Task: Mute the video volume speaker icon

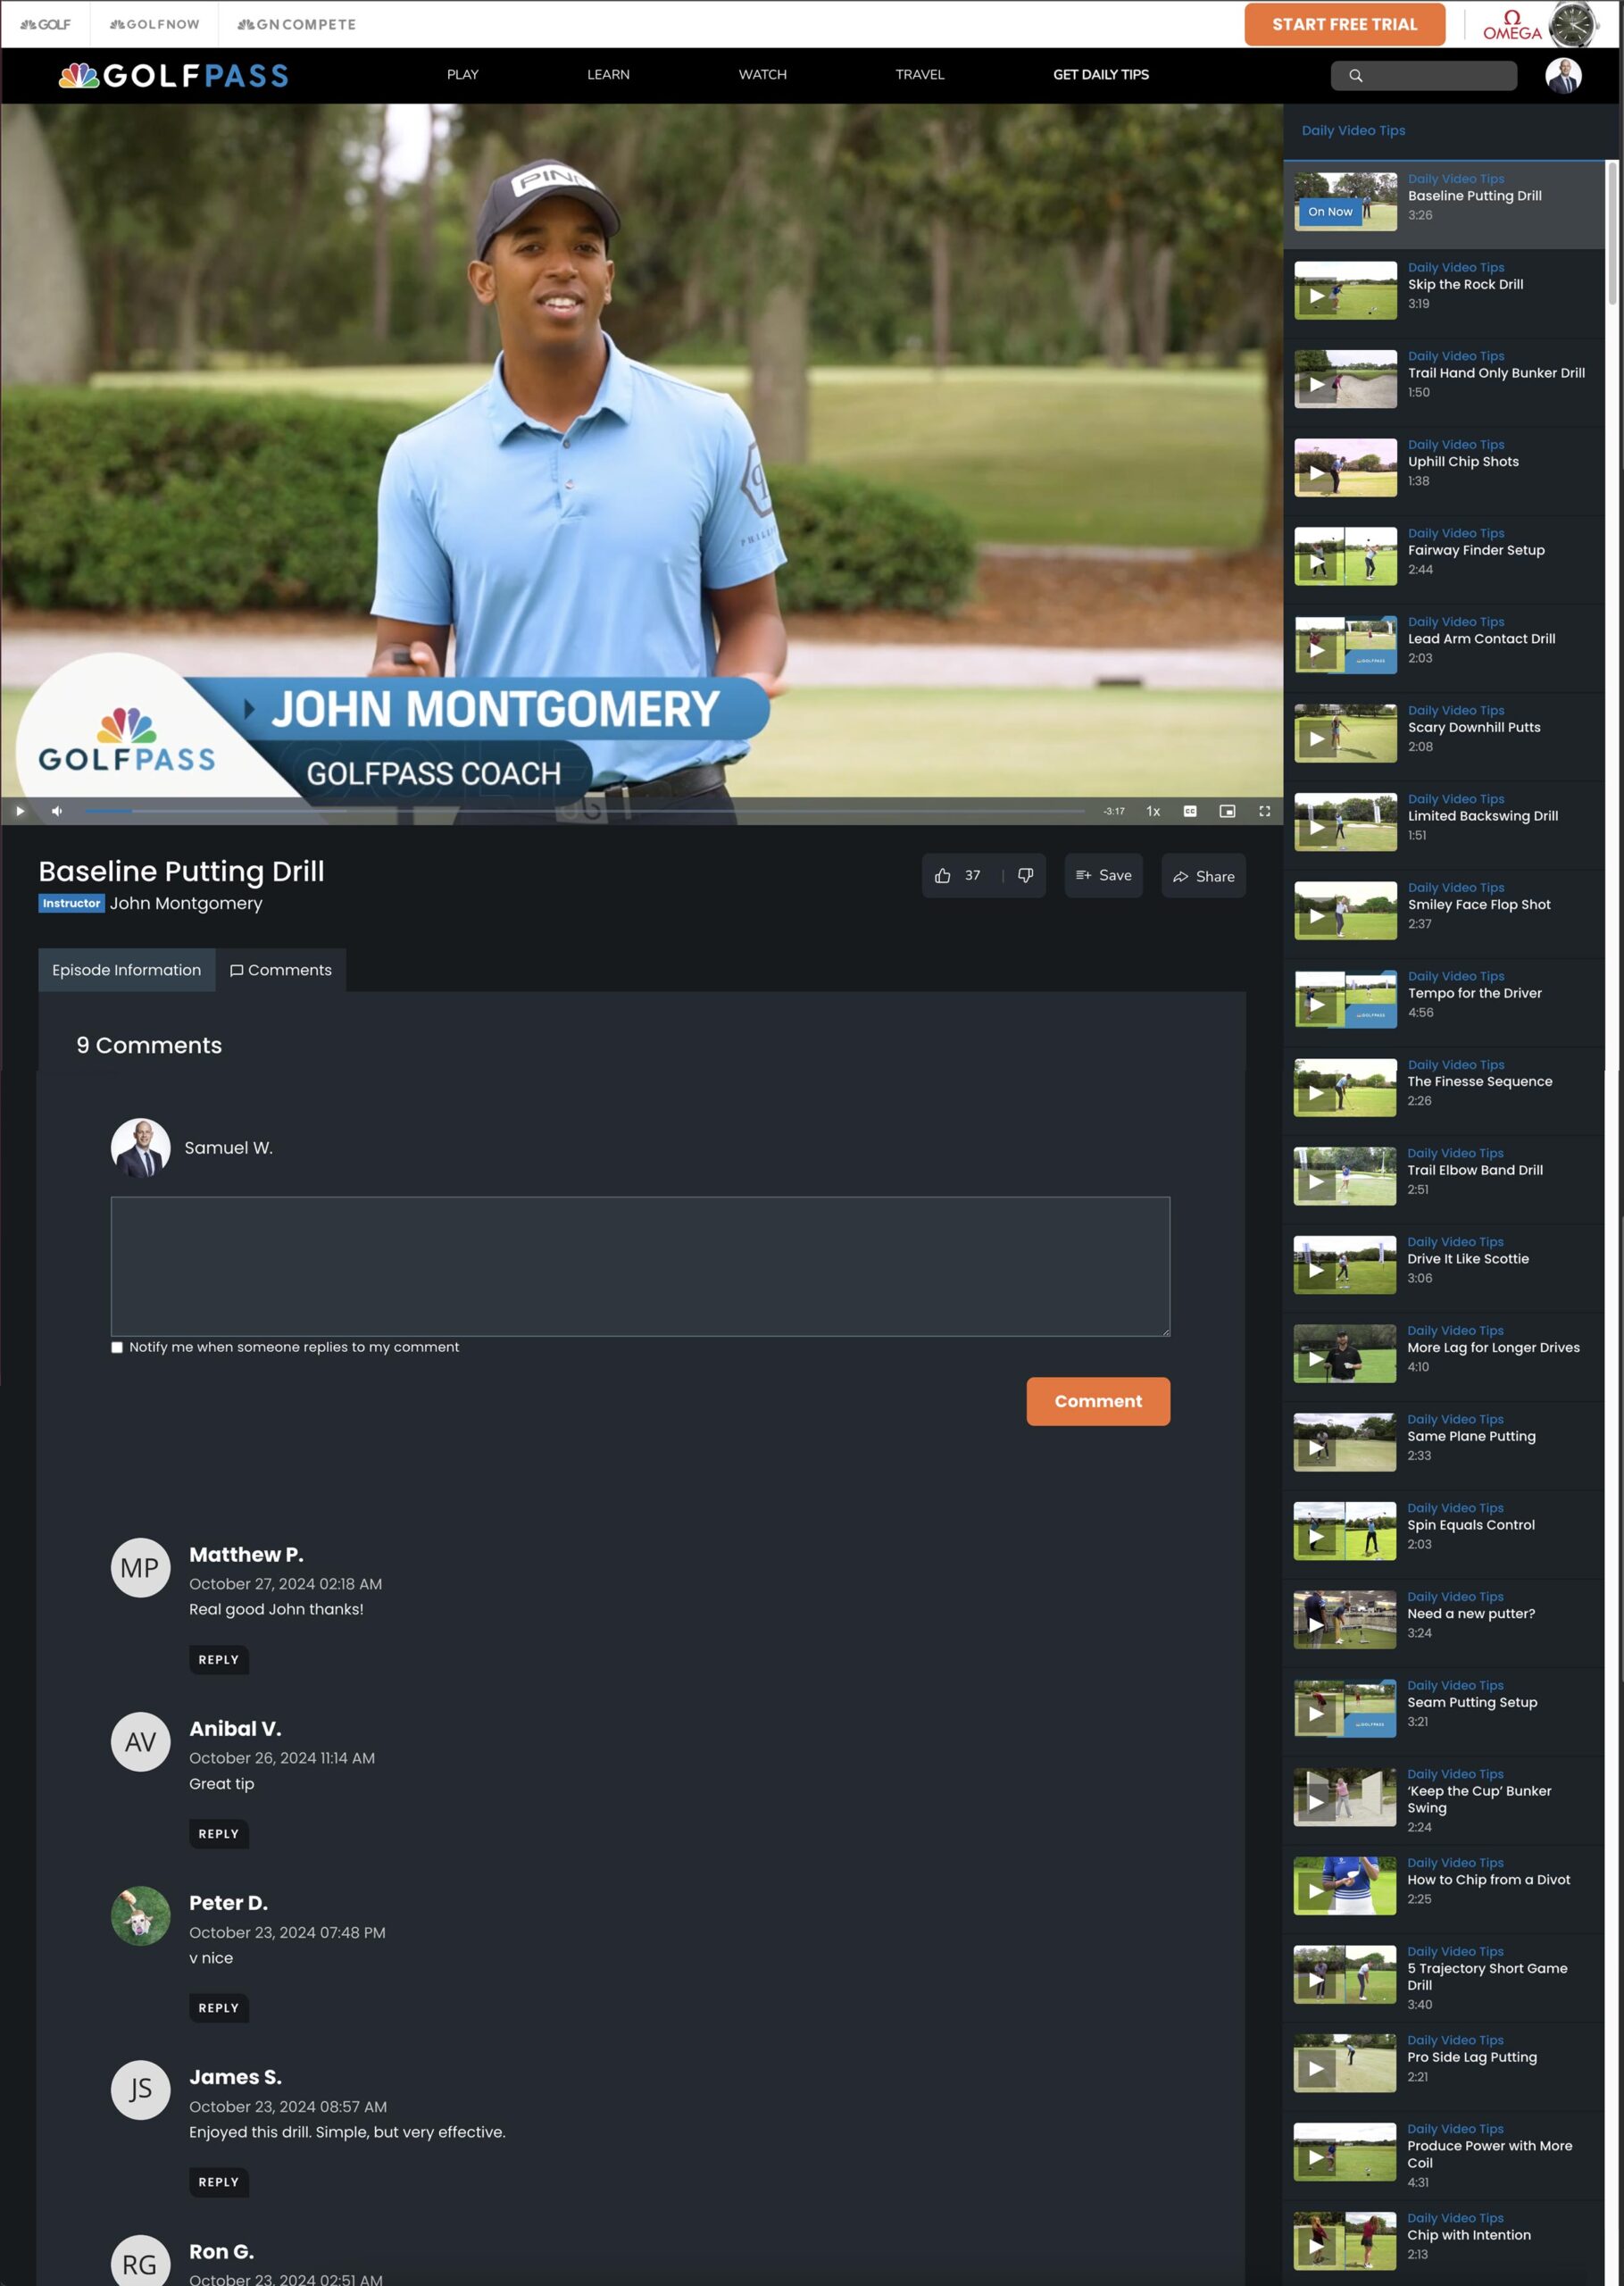Action: tap(57, 811)
